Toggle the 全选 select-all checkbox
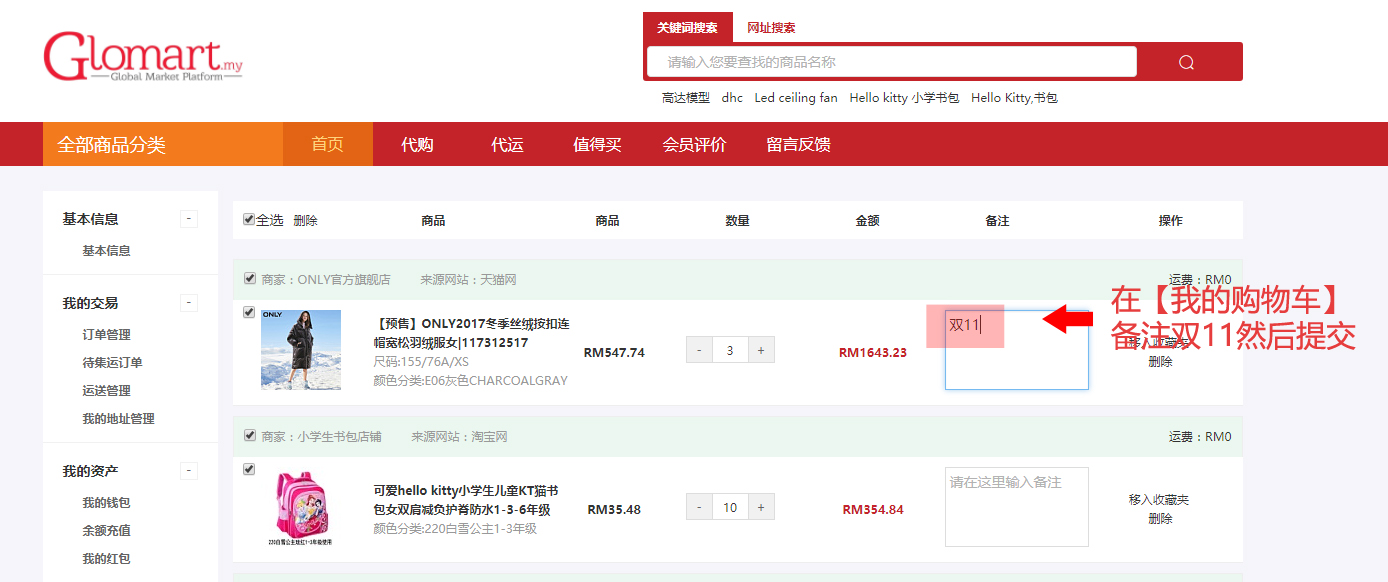 pyautogui.click(x=249, y=220)
